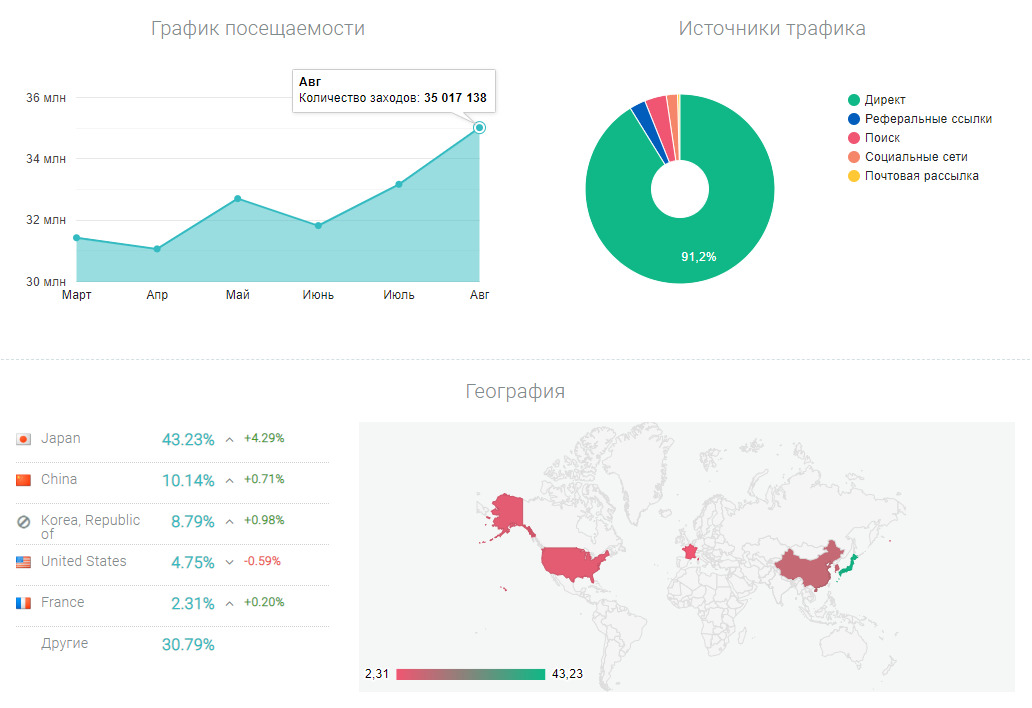Click the Japan flag icon

click(x=24, y=439)
